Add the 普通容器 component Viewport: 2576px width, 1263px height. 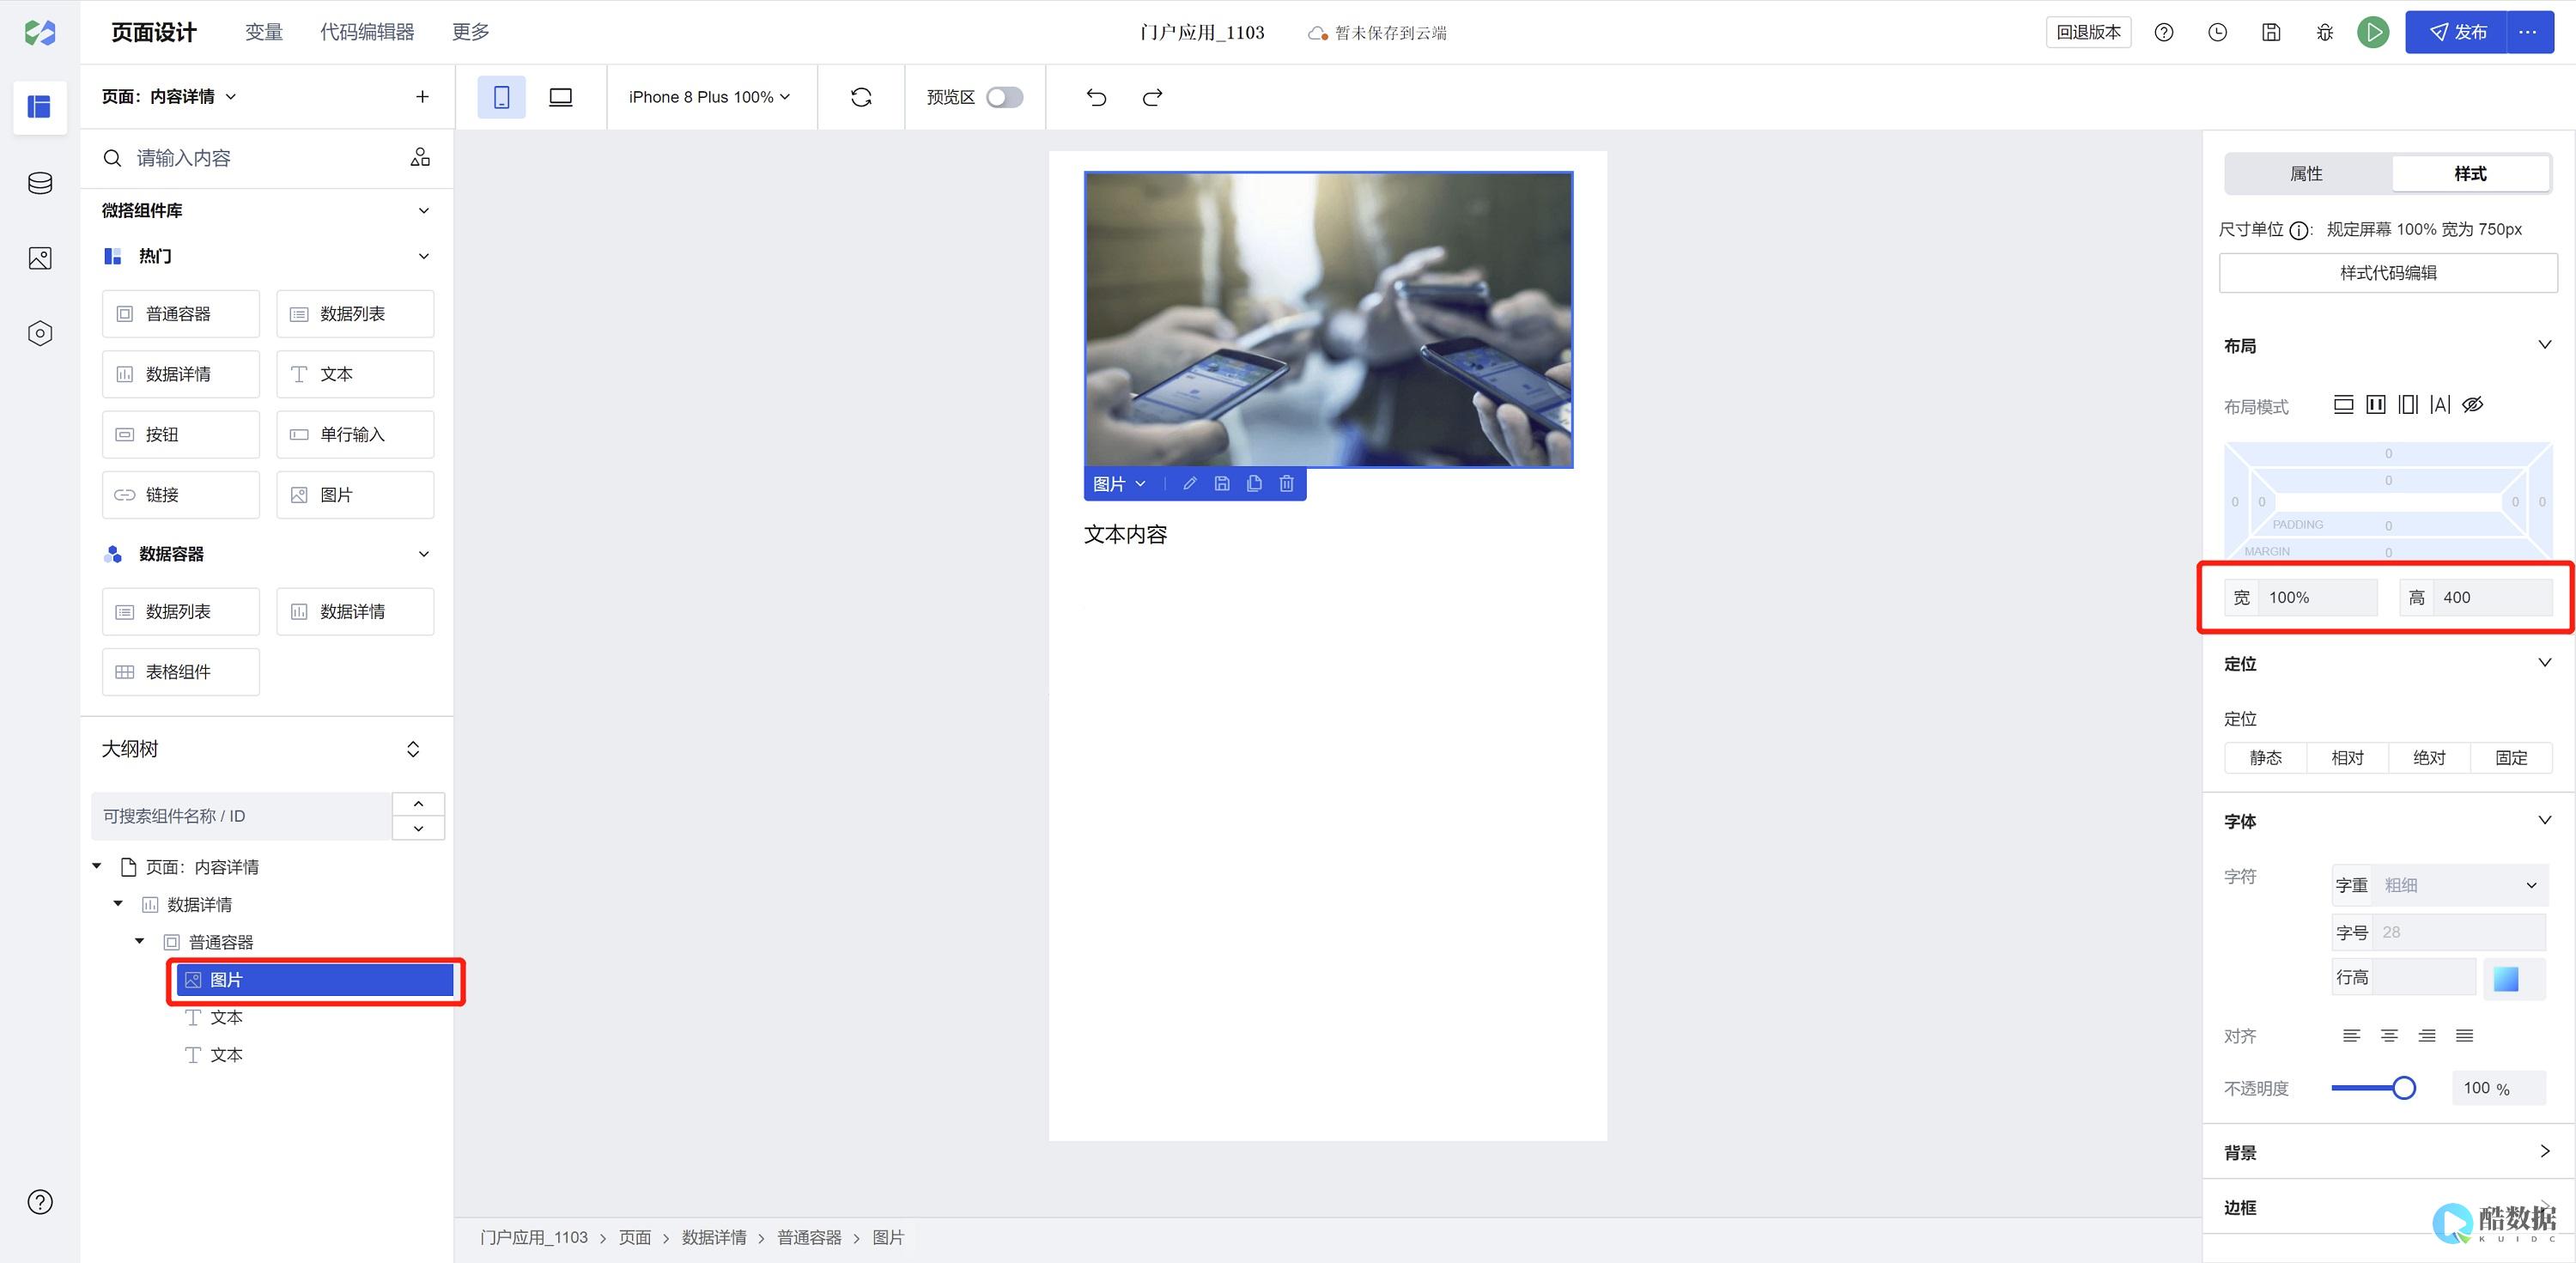(x=181, y=314)
